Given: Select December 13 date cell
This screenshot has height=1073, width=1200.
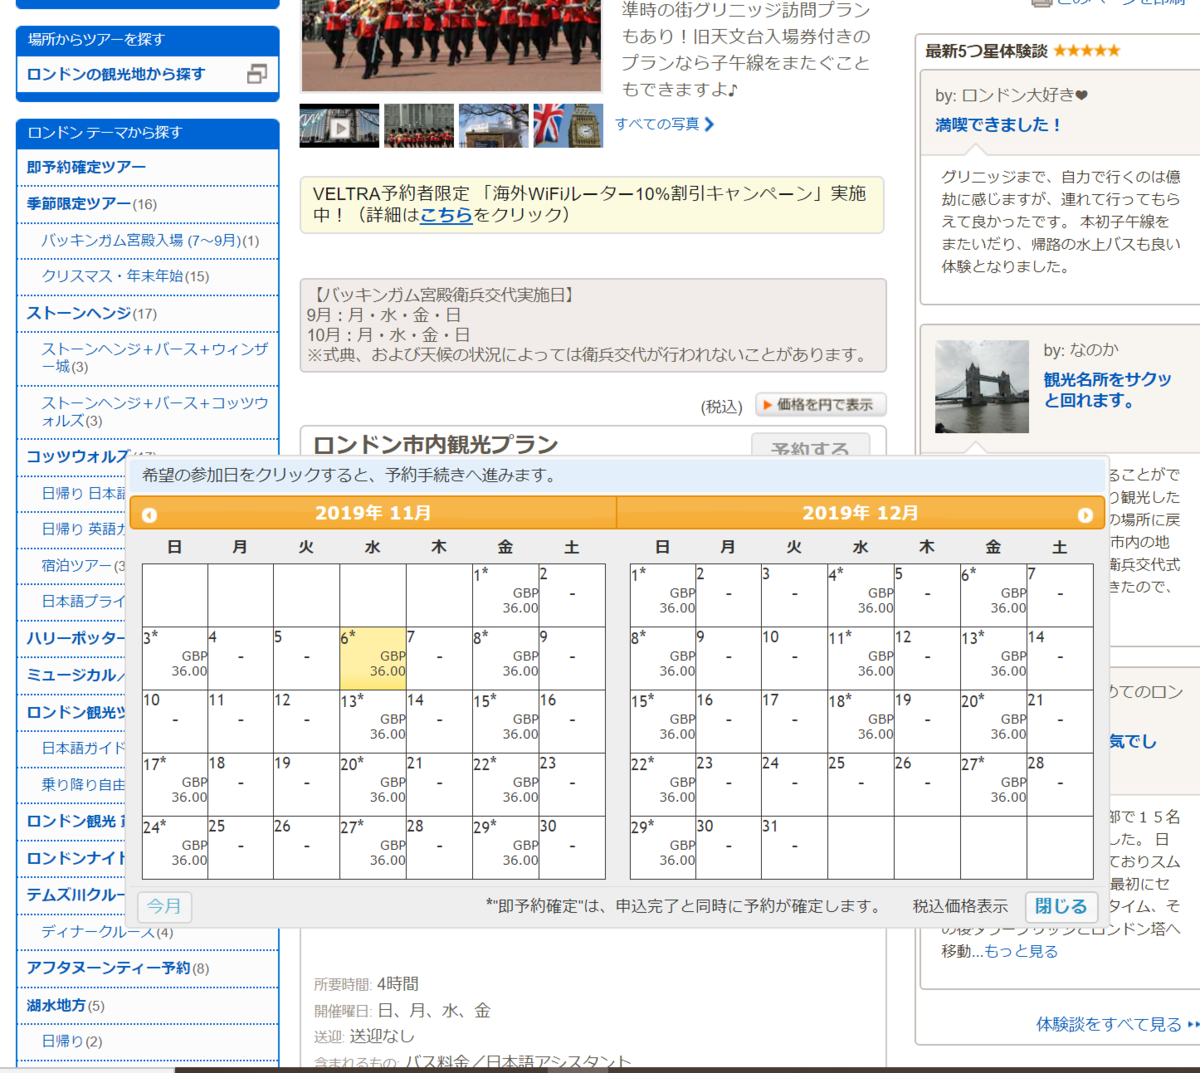Looking at the screenshot, I should pyautogui.click(x=993, y=658).
